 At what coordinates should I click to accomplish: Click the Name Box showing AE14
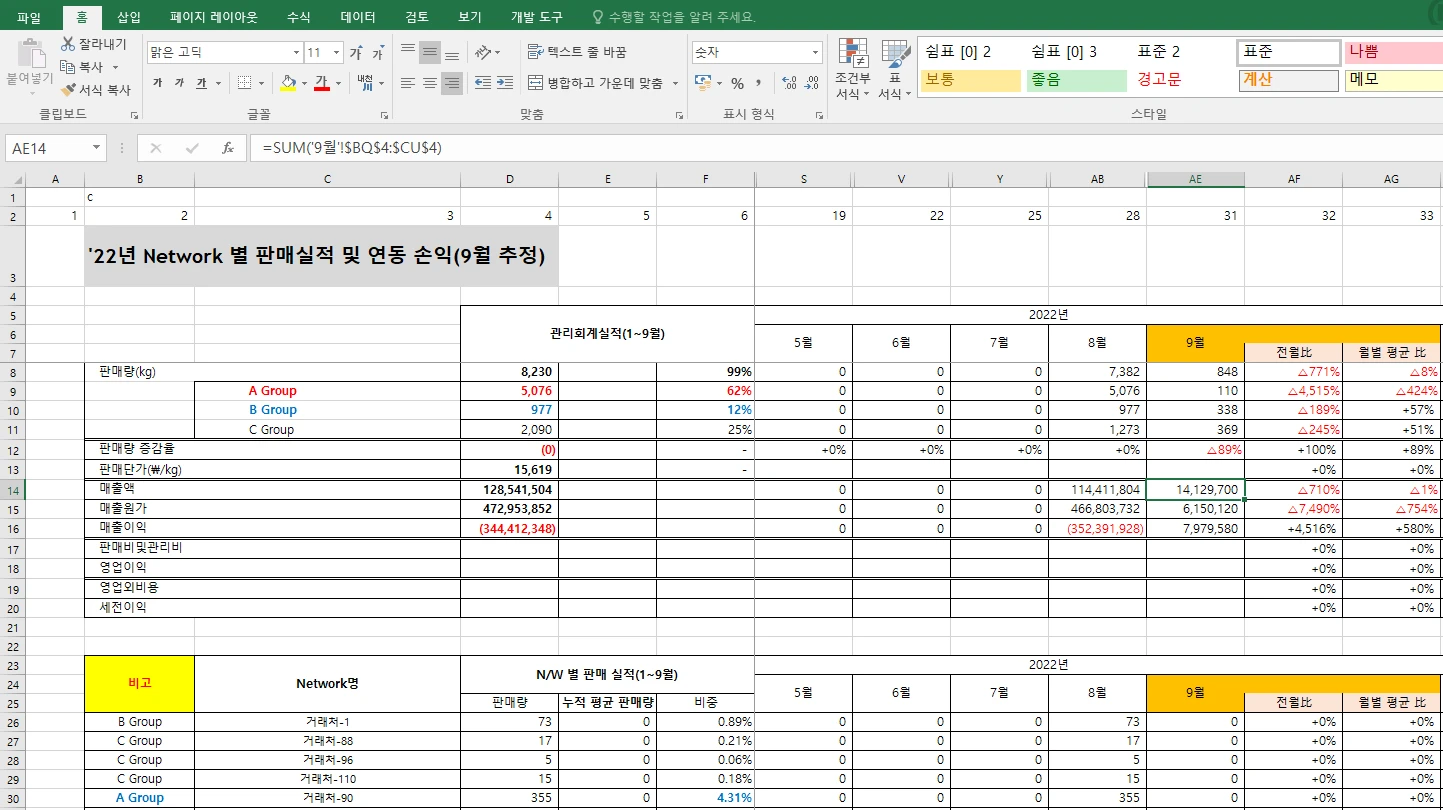45,147
